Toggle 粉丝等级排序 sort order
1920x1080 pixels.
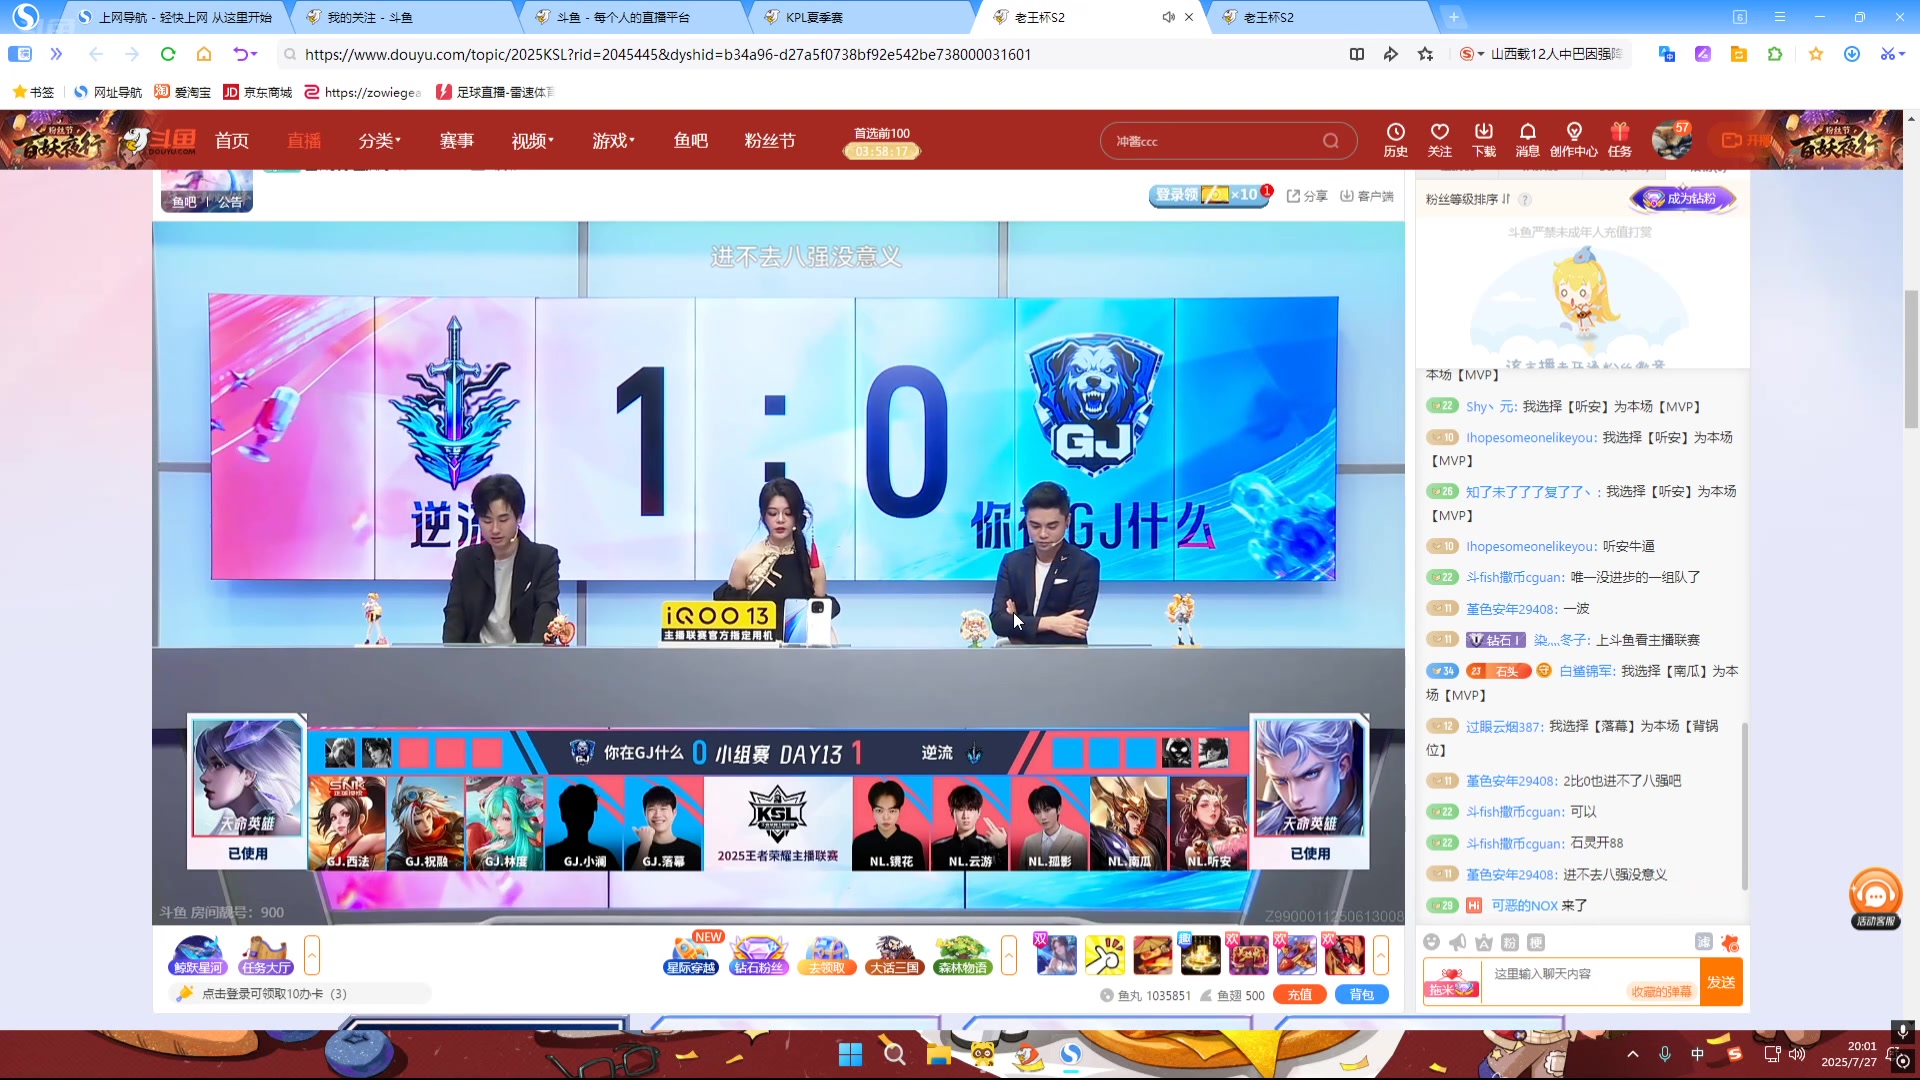(x=1468, y=199)
